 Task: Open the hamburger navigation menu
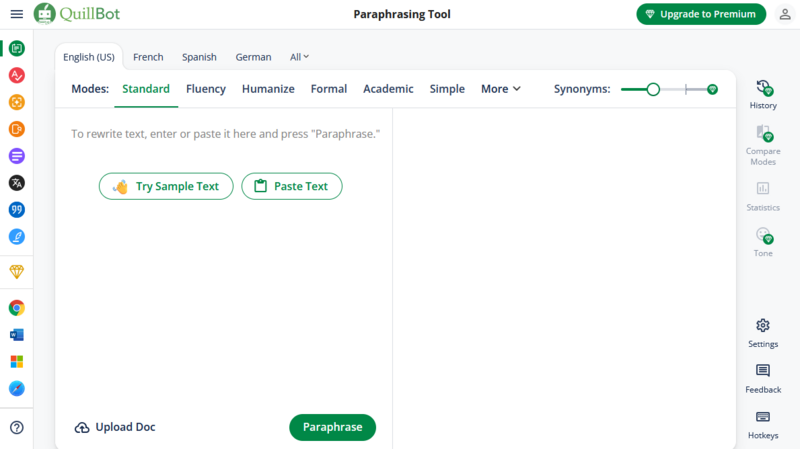click(16, 14)
